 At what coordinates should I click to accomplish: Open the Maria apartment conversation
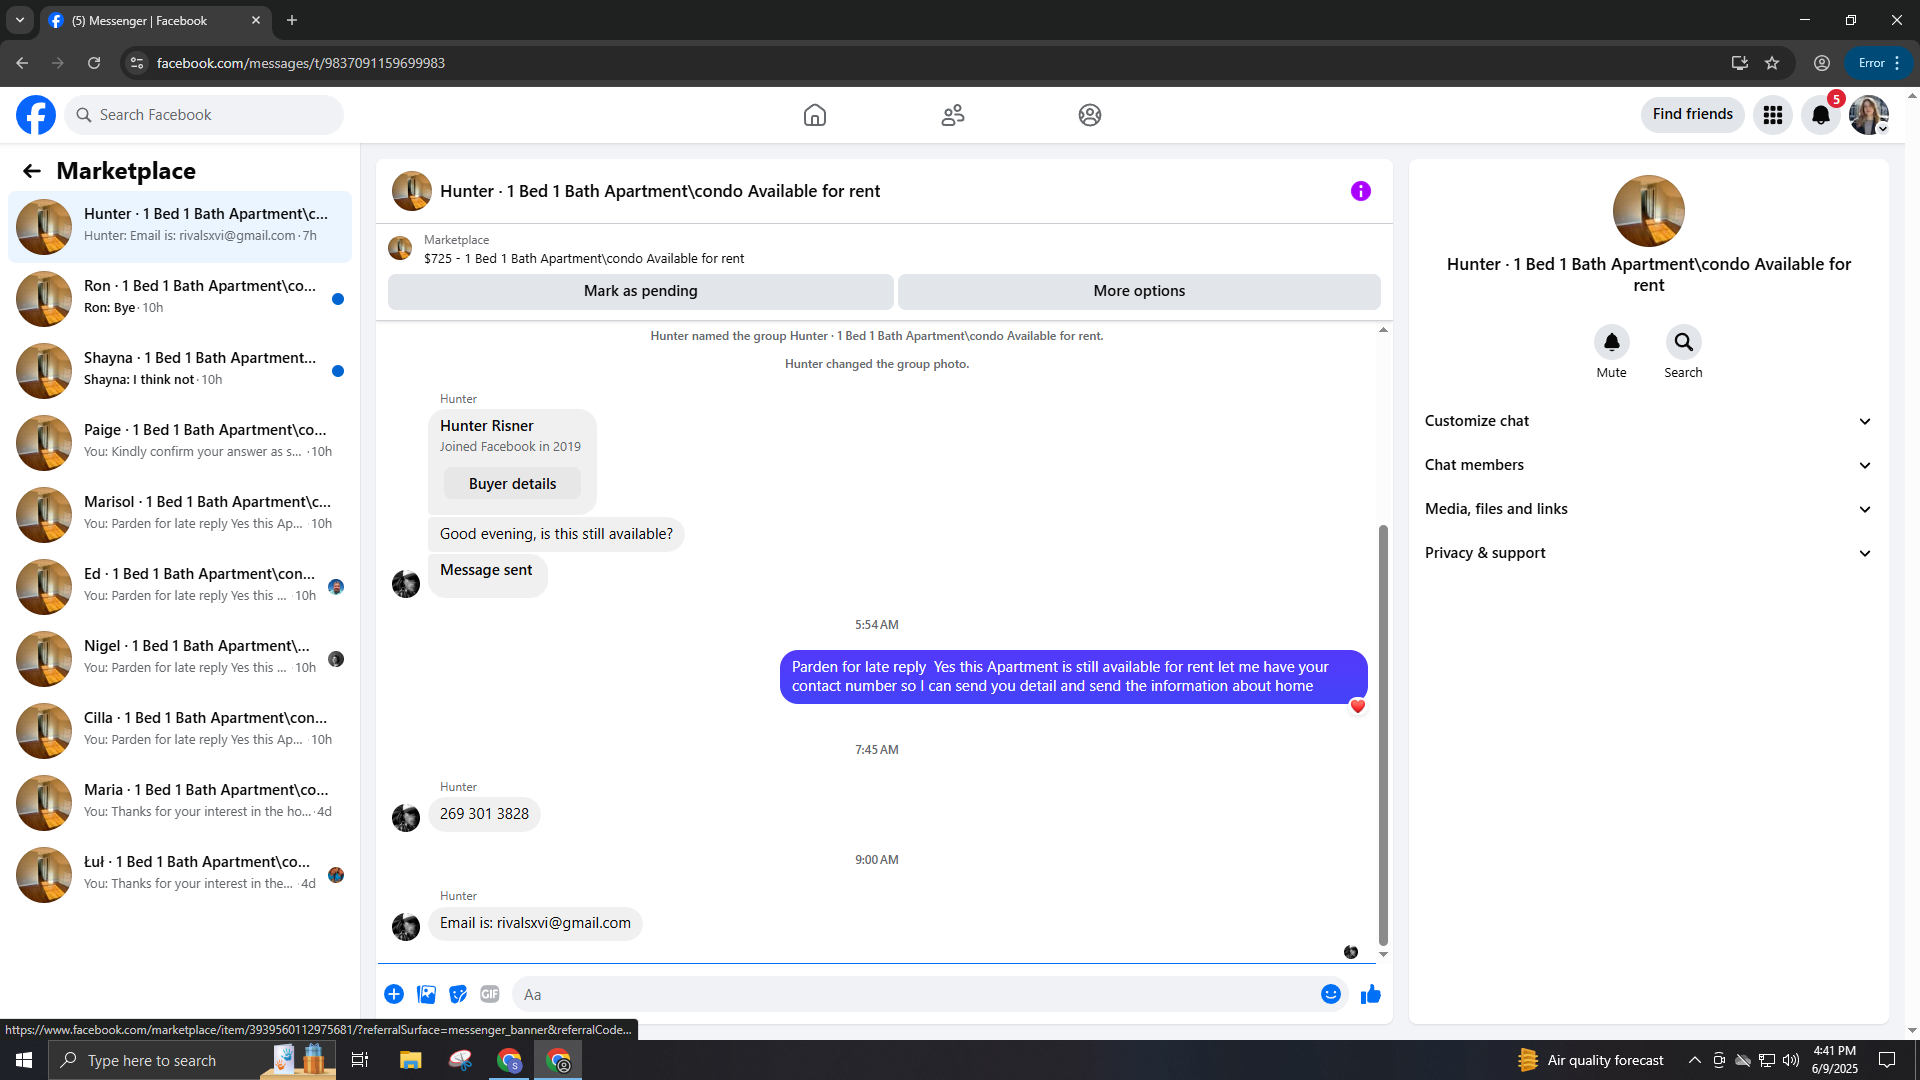(x=180, y=802)
